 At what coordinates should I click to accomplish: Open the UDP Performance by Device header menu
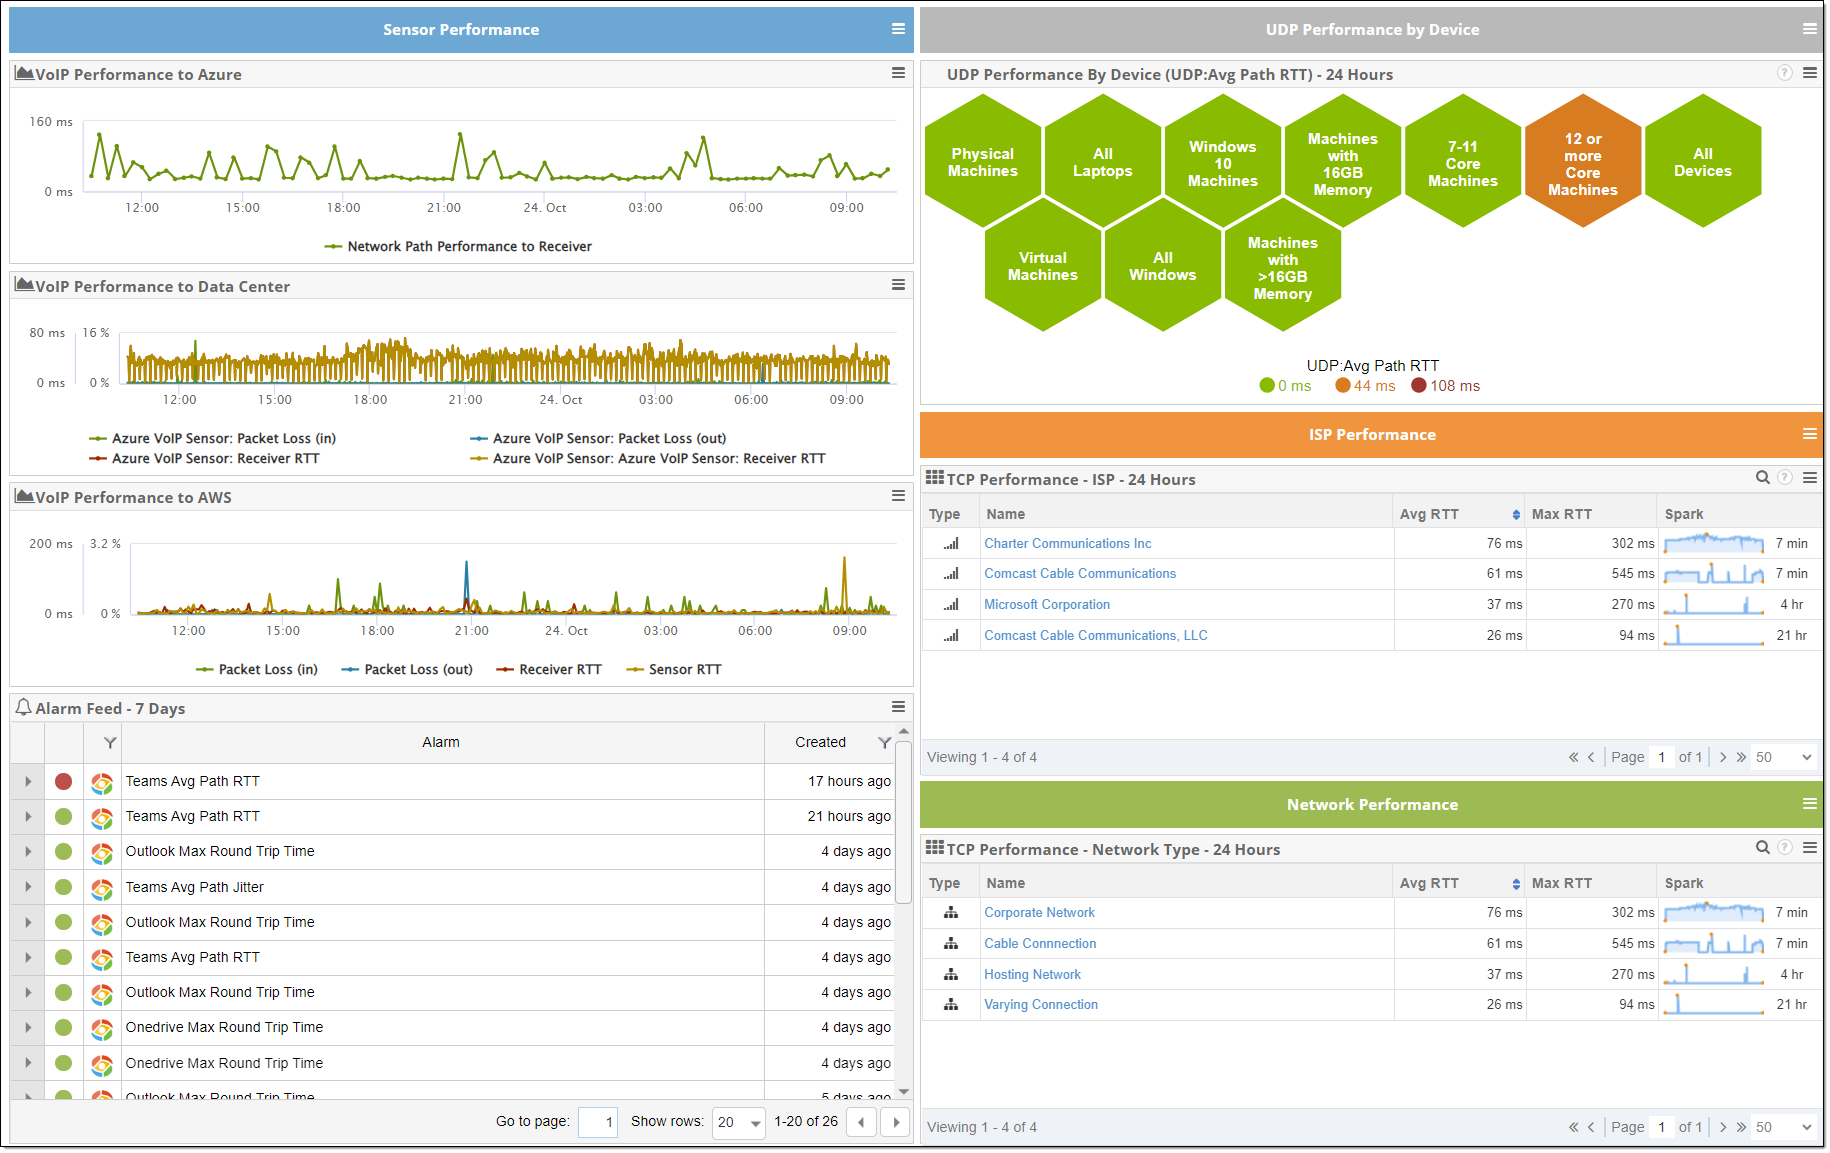pyautogui.click(x=1809, y=29)
